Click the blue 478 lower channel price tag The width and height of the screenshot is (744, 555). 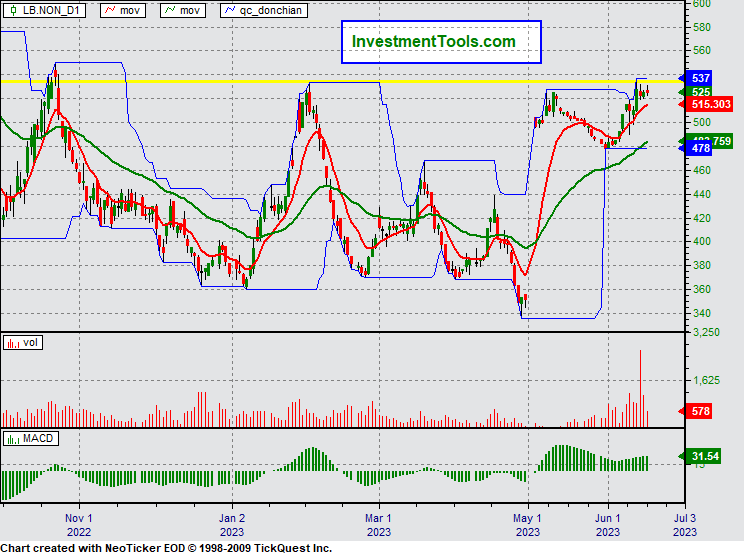696,148
